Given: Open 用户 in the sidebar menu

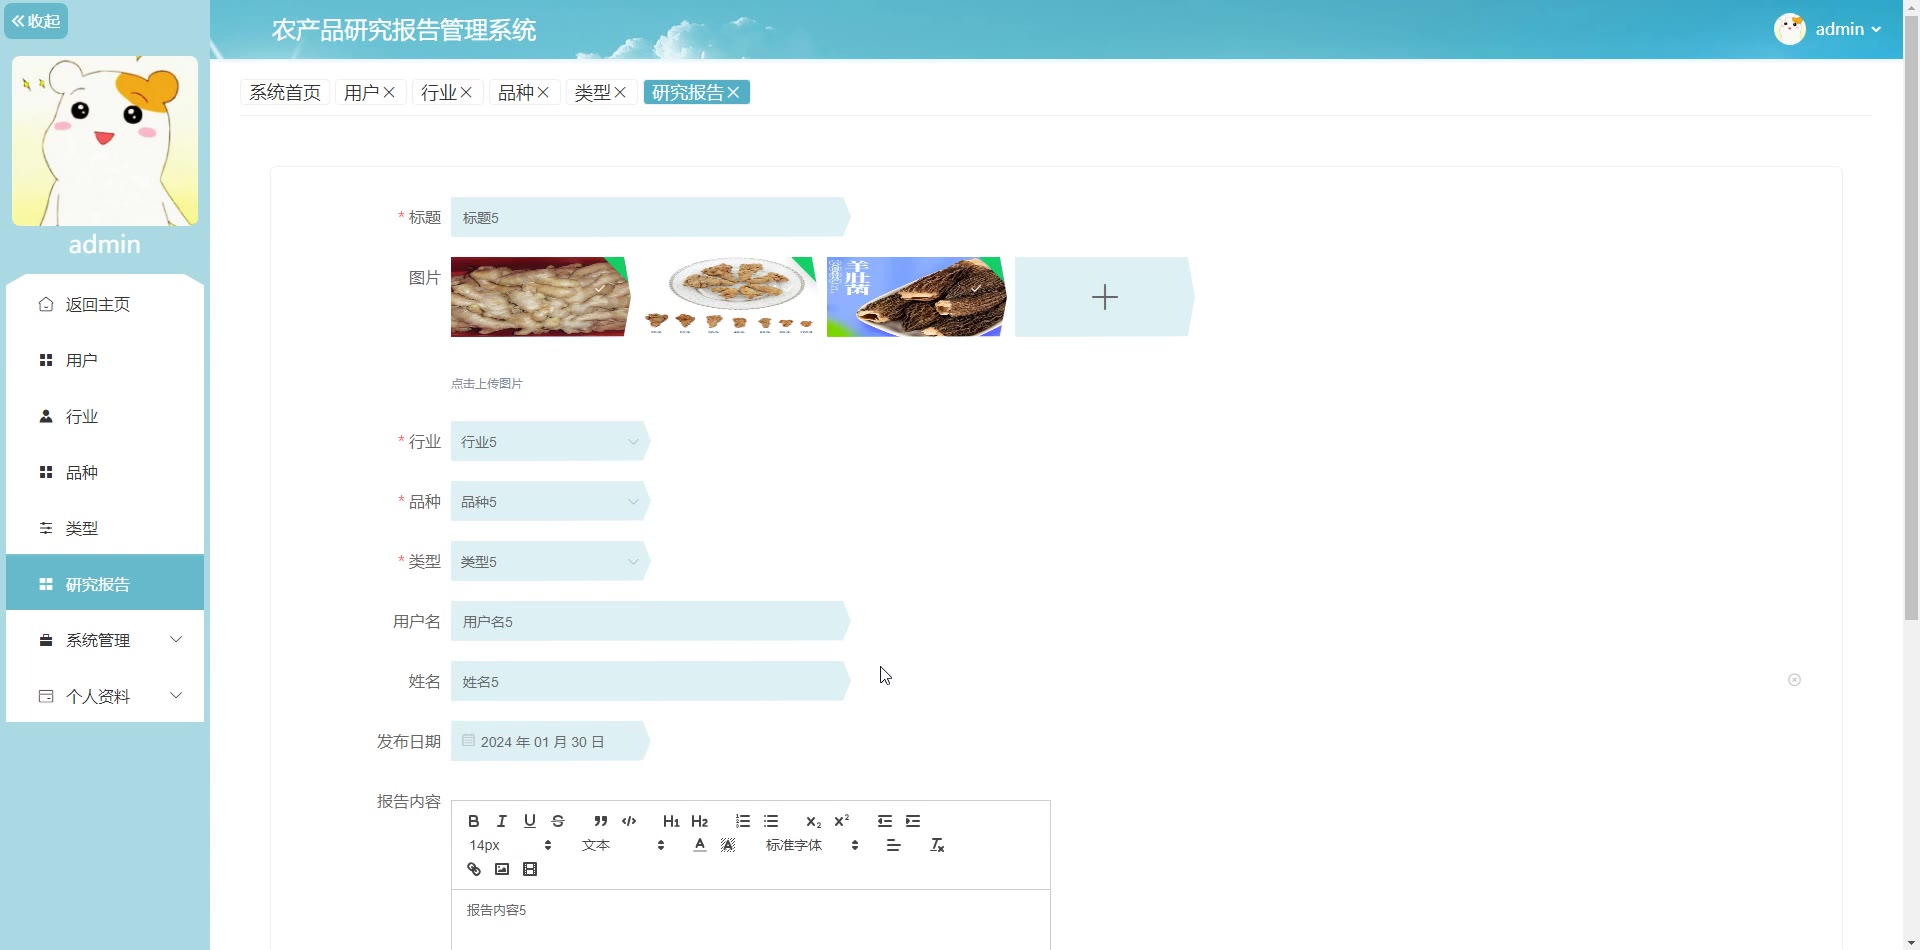Looking at the screenshot, I should tap(105, 360).
